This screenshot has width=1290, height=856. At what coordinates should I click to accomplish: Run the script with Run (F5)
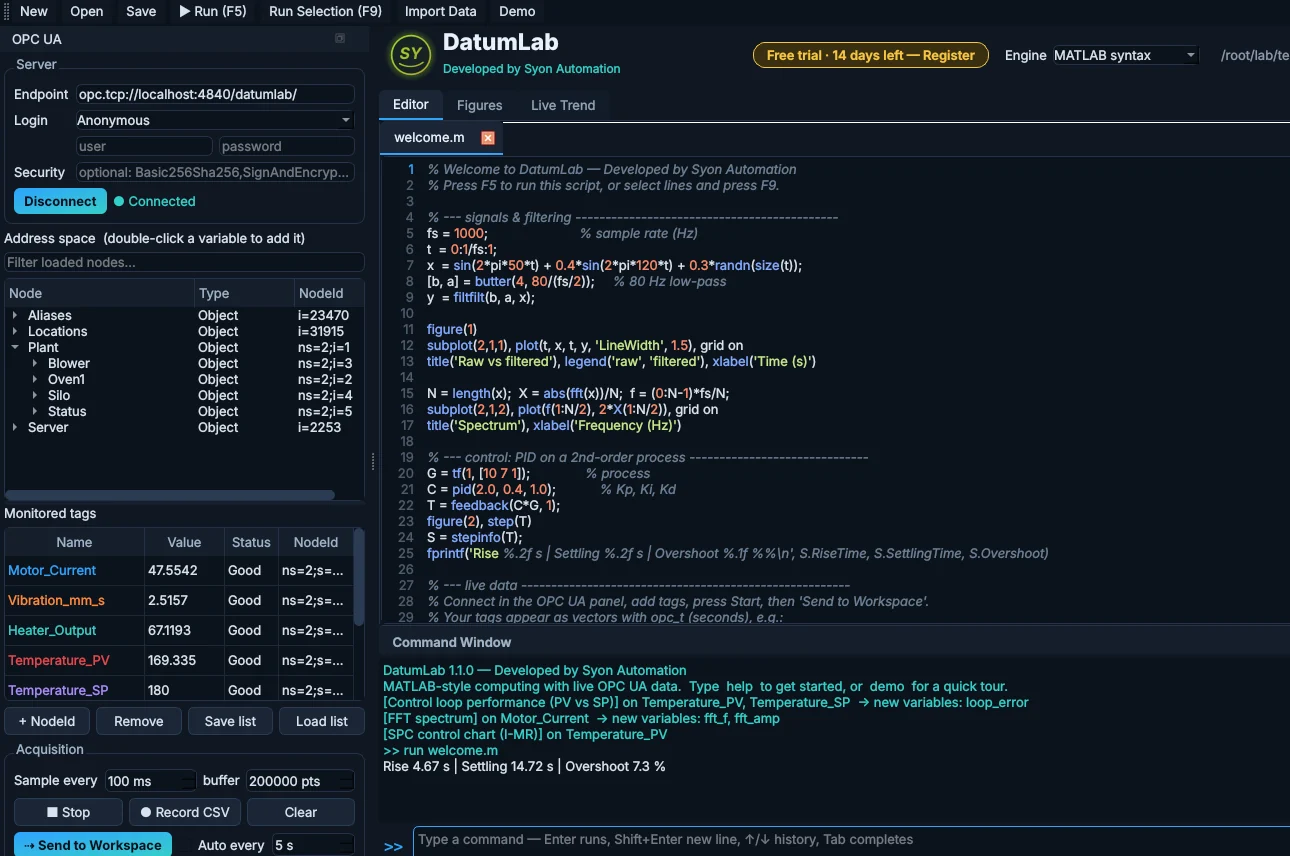click(x=213, y=11)
